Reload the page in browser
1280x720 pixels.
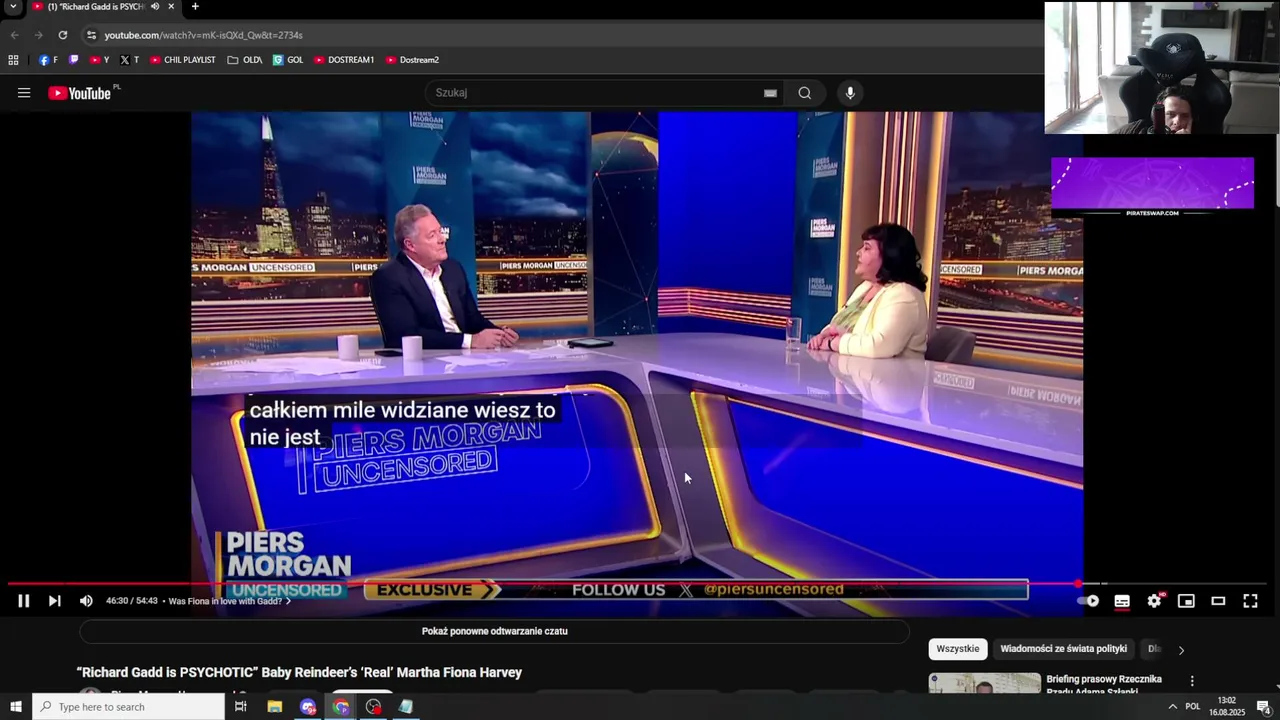coord(62,35)
